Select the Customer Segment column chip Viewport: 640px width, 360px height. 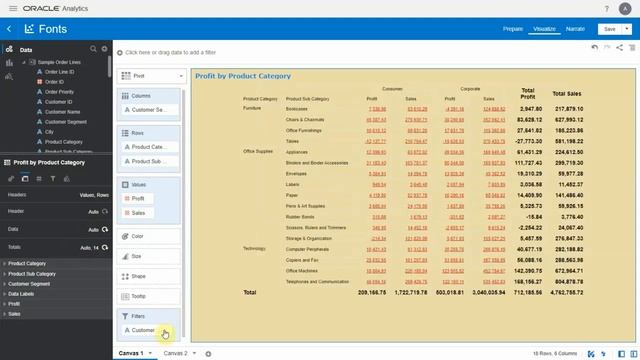149,110
